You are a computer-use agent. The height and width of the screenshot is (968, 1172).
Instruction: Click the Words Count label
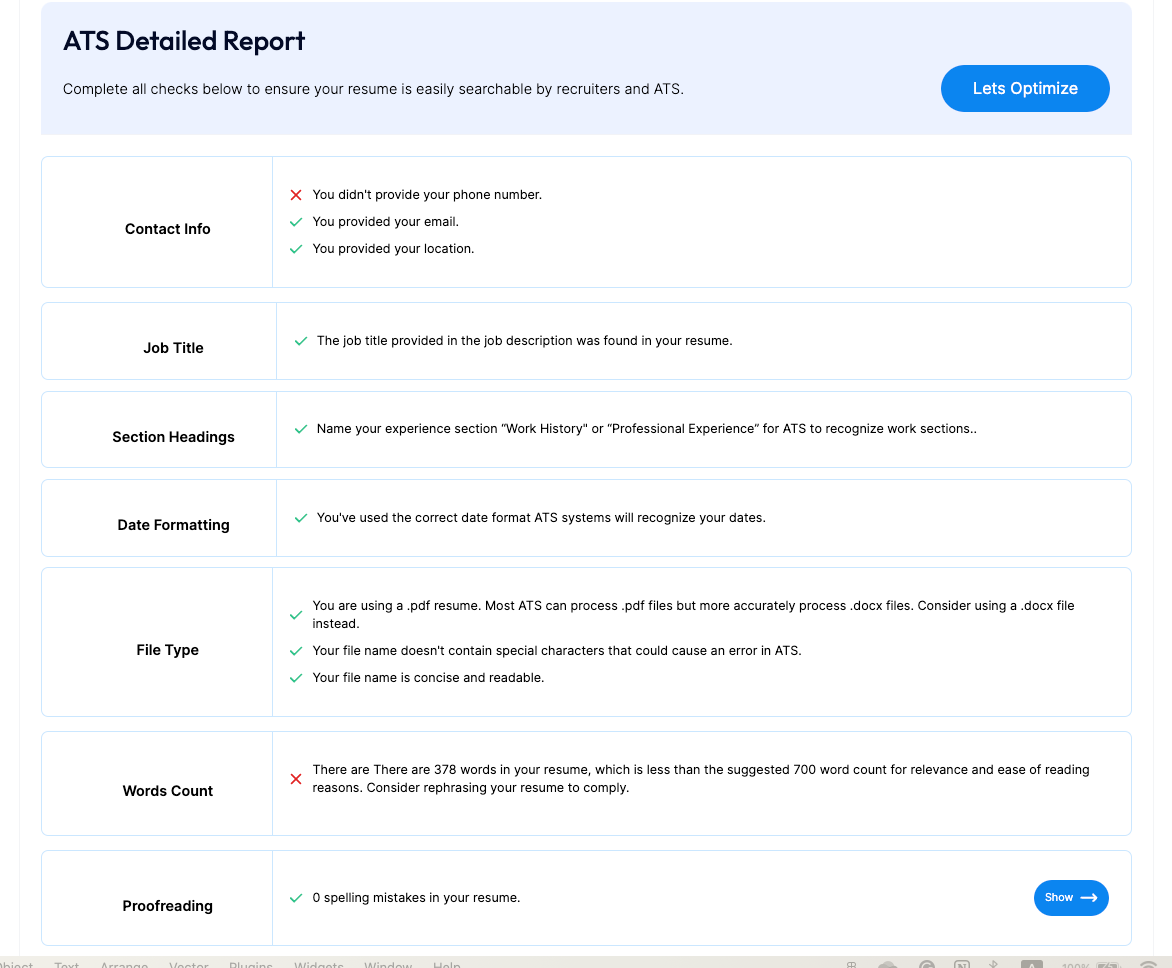[x=167, y=791]
